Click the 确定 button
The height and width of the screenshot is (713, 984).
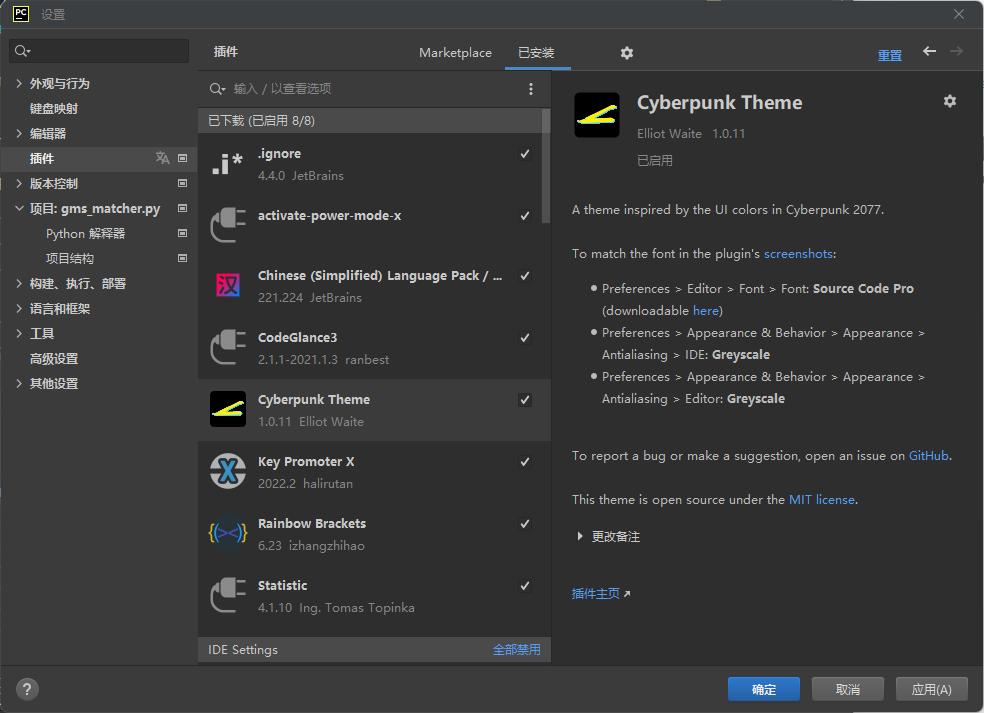click(764, 689)
